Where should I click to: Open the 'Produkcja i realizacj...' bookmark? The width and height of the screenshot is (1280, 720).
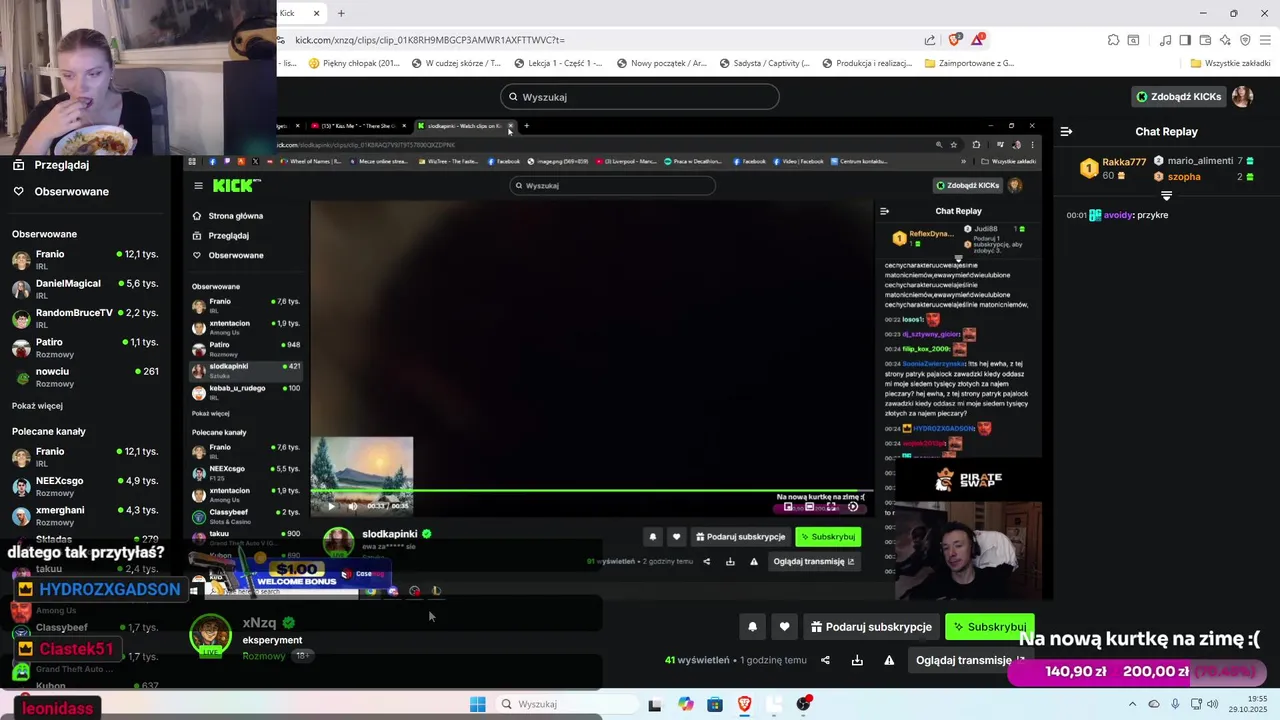(x=867, y=63)
